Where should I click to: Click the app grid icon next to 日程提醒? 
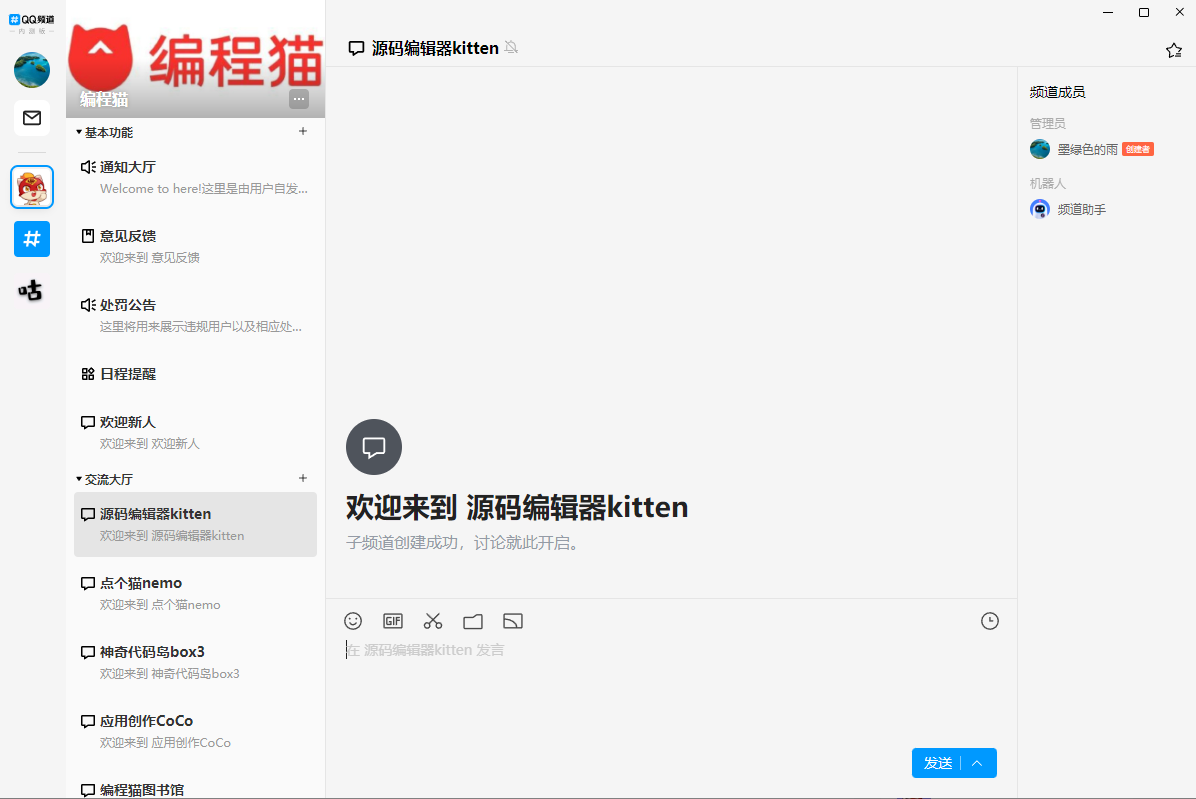[88, 374]
